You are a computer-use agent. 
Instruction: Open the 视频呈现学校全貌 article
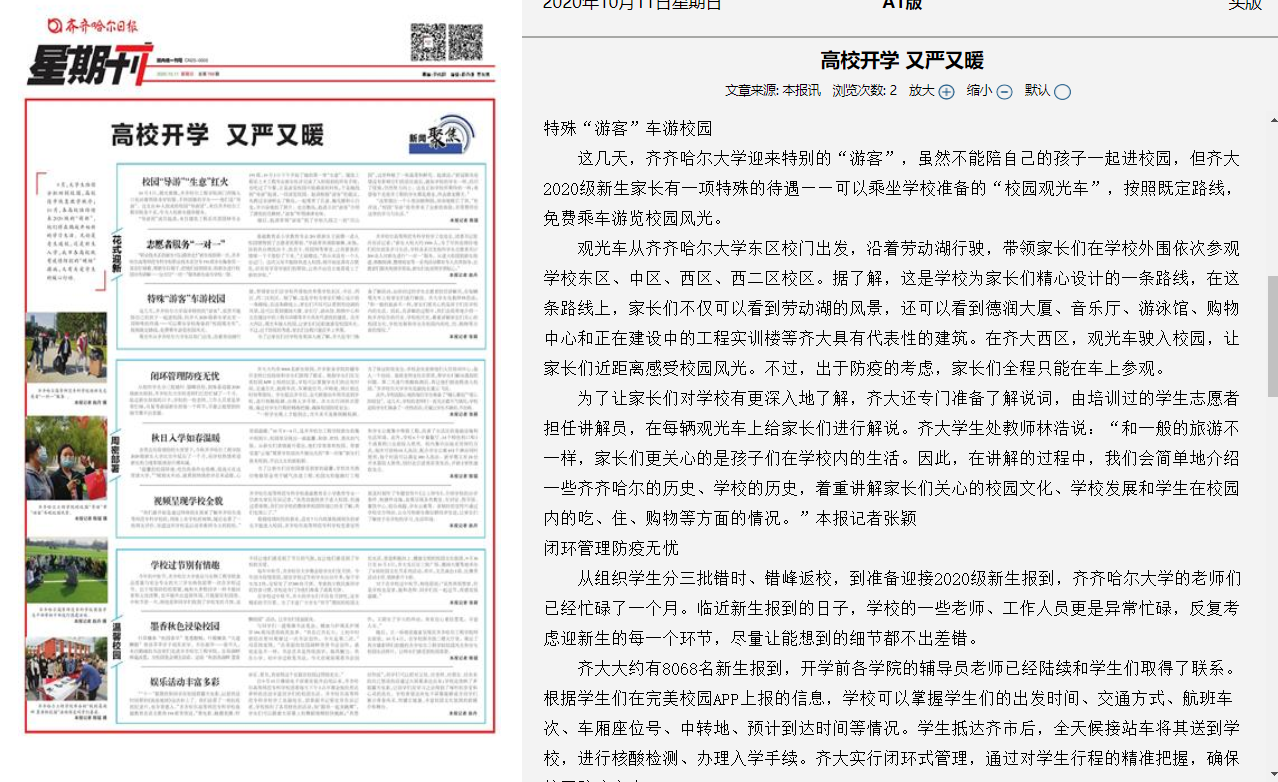[x=186, y=500]
